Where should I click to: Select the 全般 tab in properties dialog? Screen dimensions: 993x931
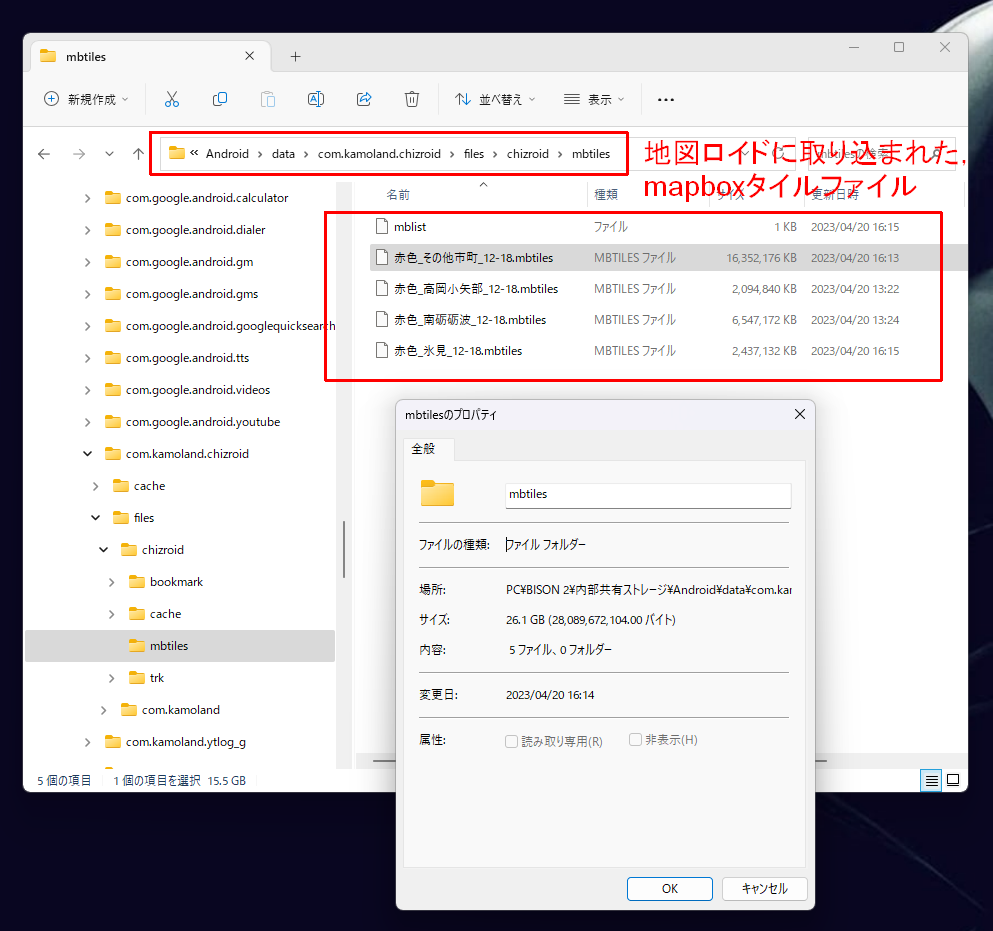pyautogui.click(x=423, y=449)
